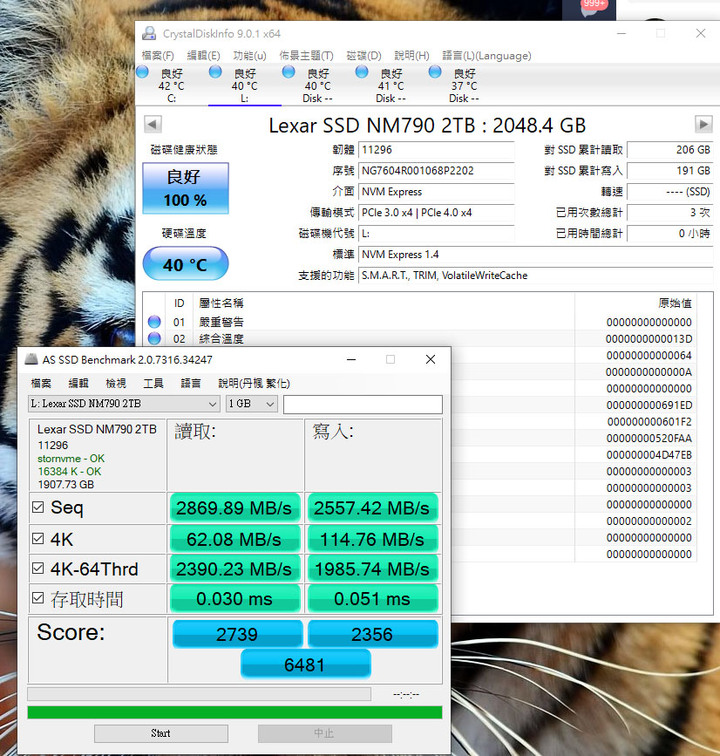Open the 語言 menu in AS SSD Benchmark

click(x=190, y=383)
